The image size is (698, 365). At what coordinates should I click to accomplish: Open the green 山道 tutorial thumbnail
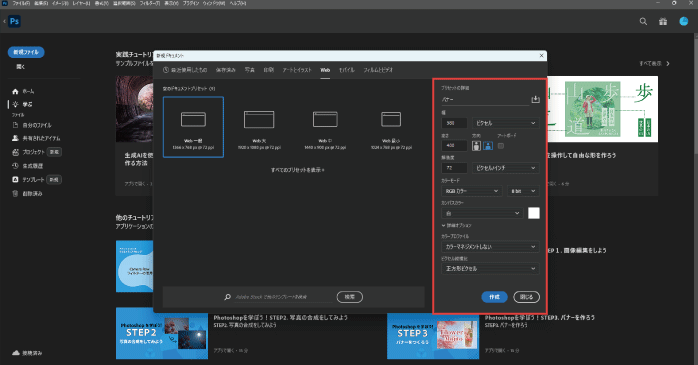click(602, 109)
